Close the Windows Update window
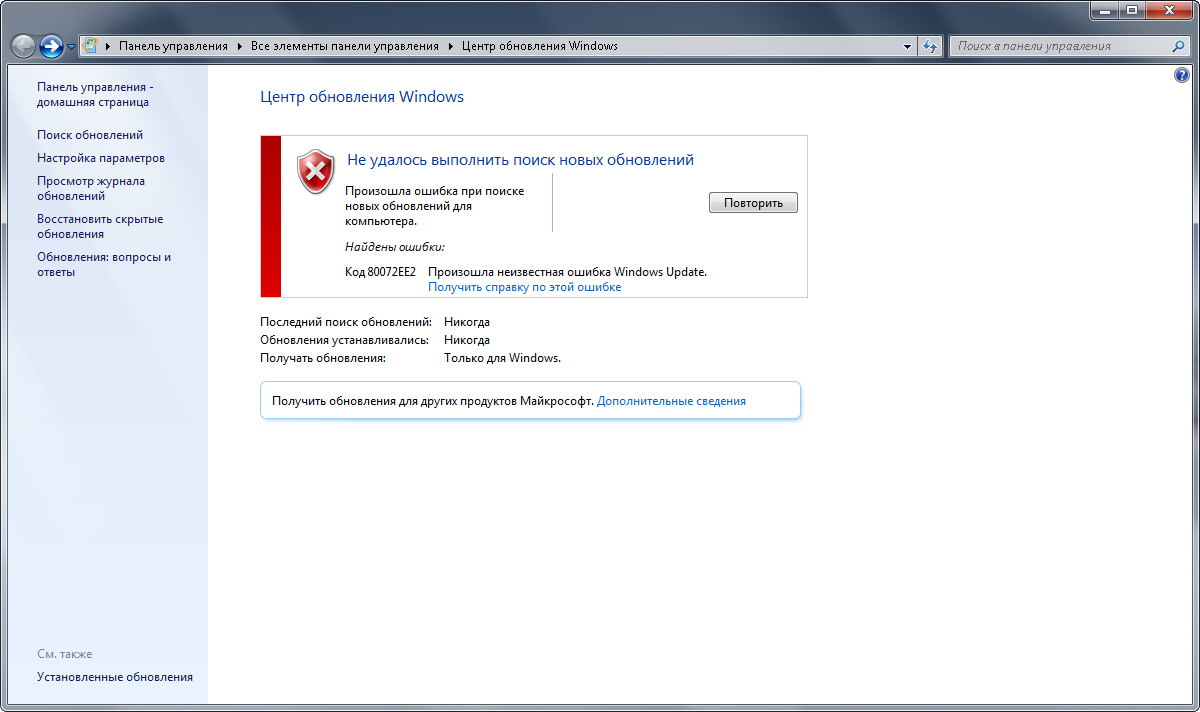Image resolution: width=1200 pixels, height=712 pixels. (1168, 10)
